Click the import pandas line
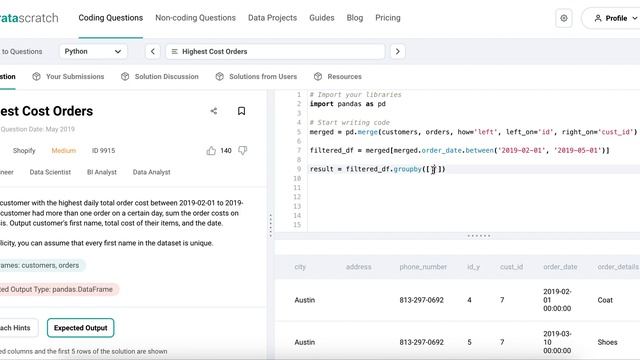 [347, 104]
